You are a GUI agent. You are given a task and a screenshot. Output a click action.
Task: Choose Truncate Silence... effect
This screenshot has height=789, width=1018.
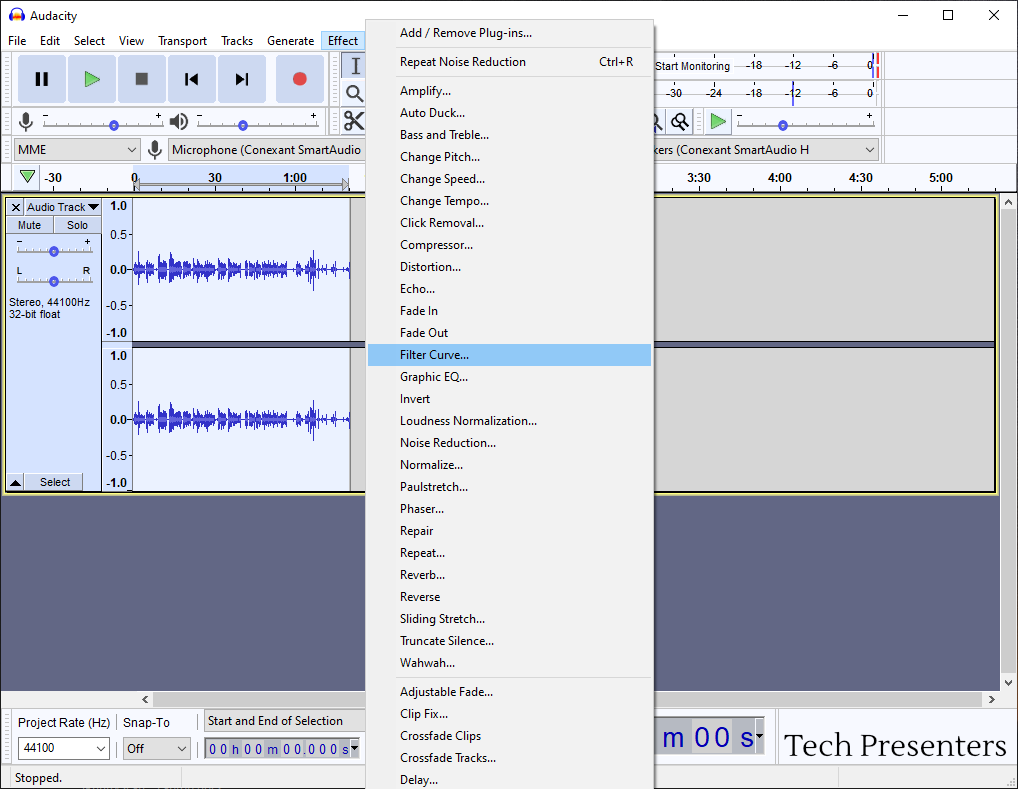(509, 641)
